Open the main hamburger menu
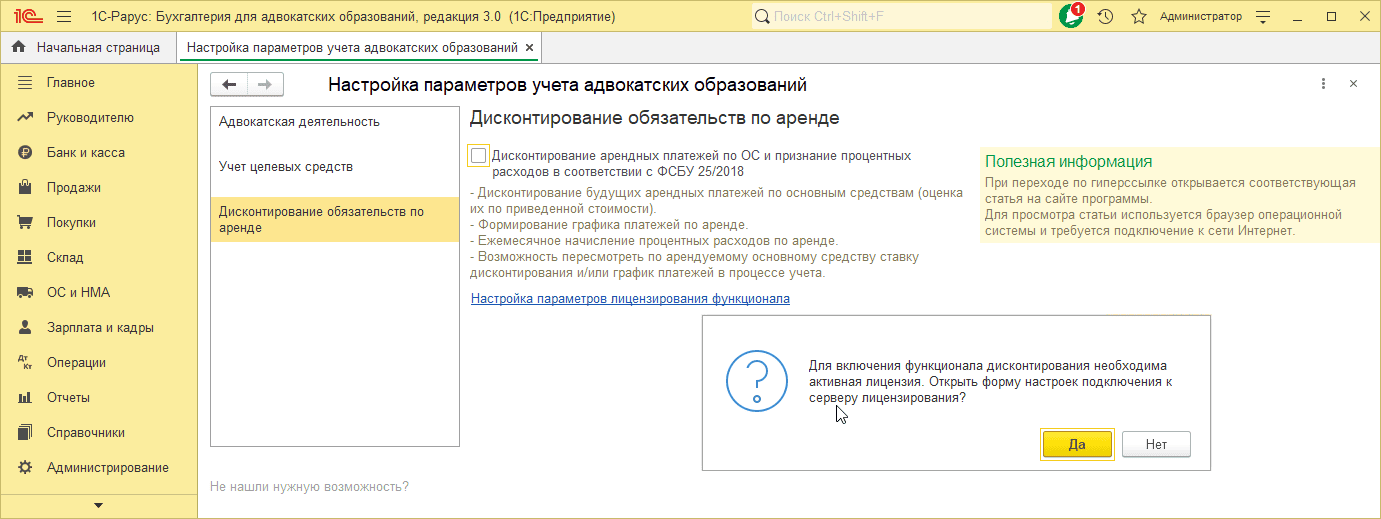Screen dimensions: 1381x519 tap(64, 17)
